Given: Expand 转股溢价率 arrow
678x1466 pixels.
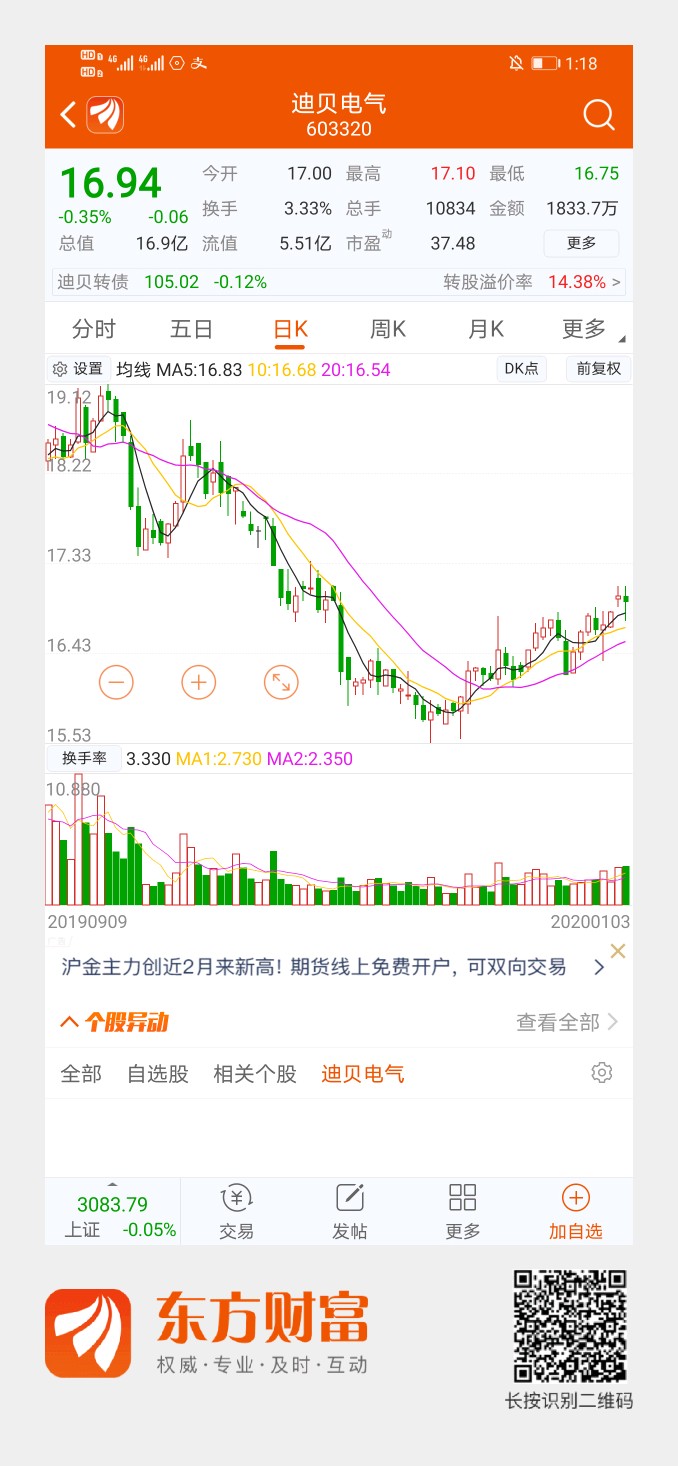Looking at the screenshot, I should (x=616, y=282).
